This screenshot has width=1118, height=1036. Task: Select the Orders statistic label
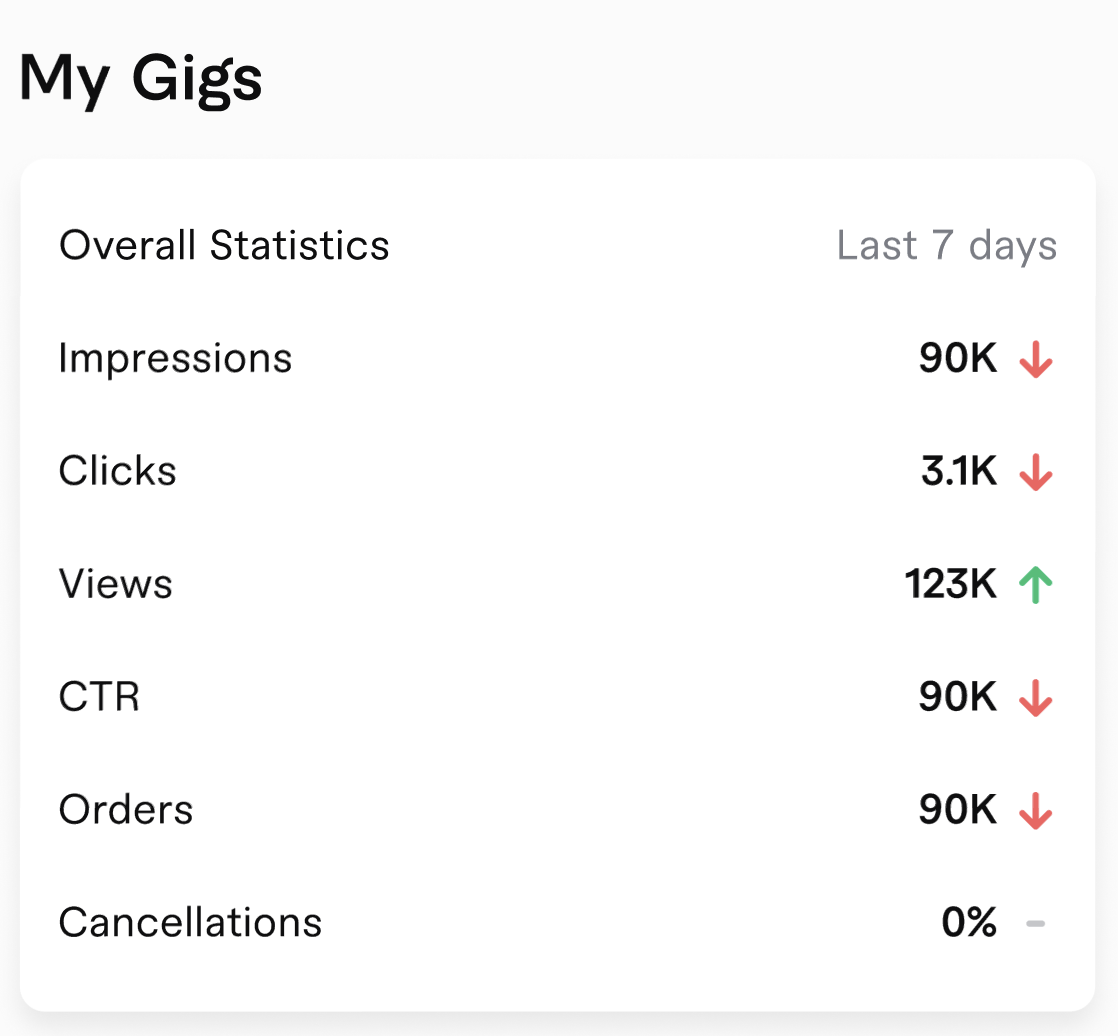(126, 810)
